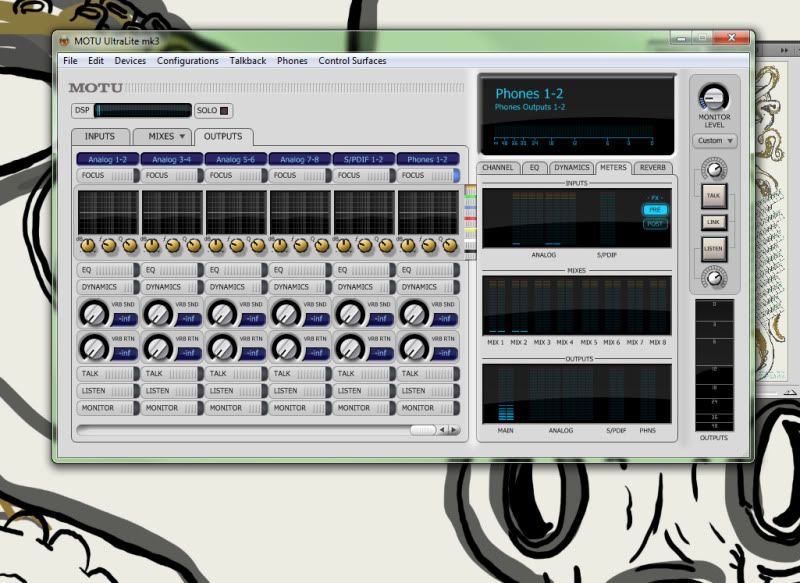This screenshot has width=800, height=583.
Task: Open the Devices menu
Action: coord(130,61)
